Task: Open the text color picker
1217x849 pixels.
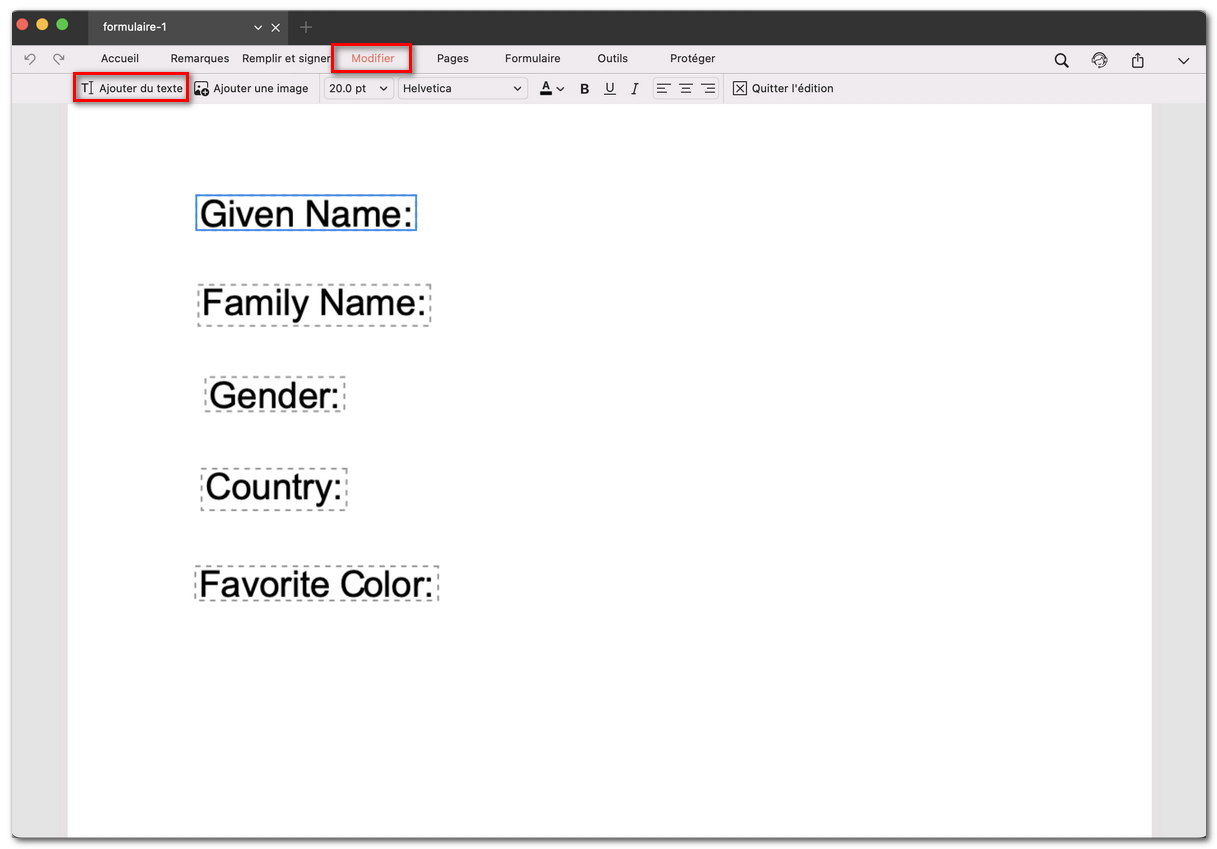Action: tap(552, 89)
